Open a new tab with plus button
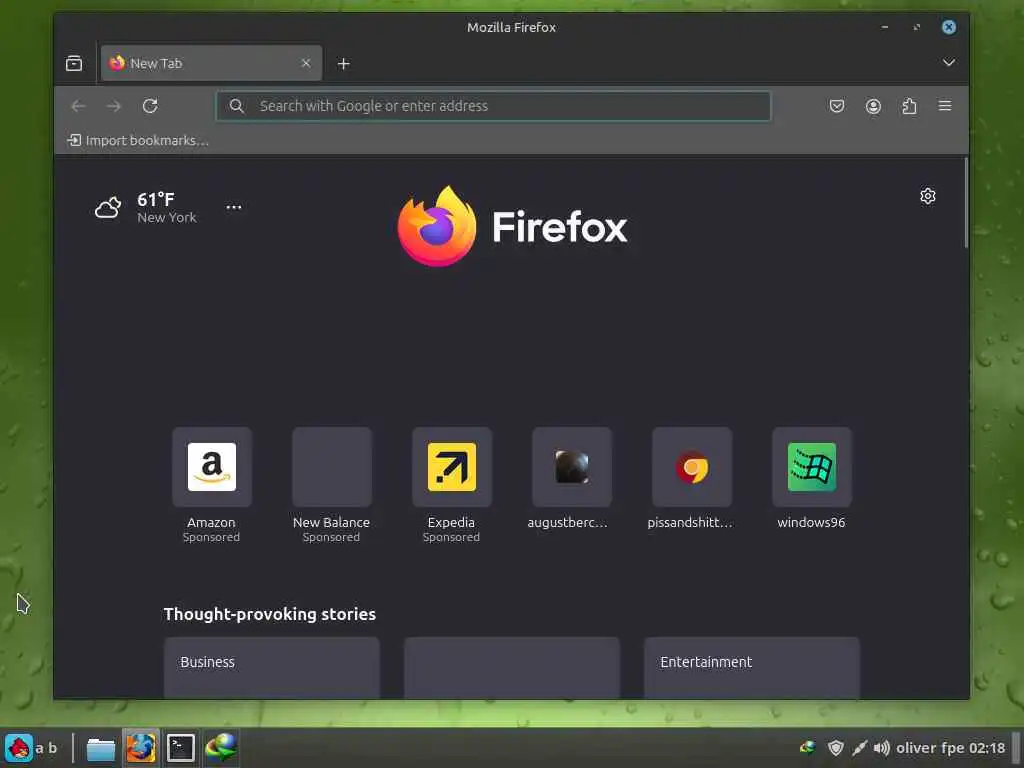1024x768 pixels. [x=344, y=63]
